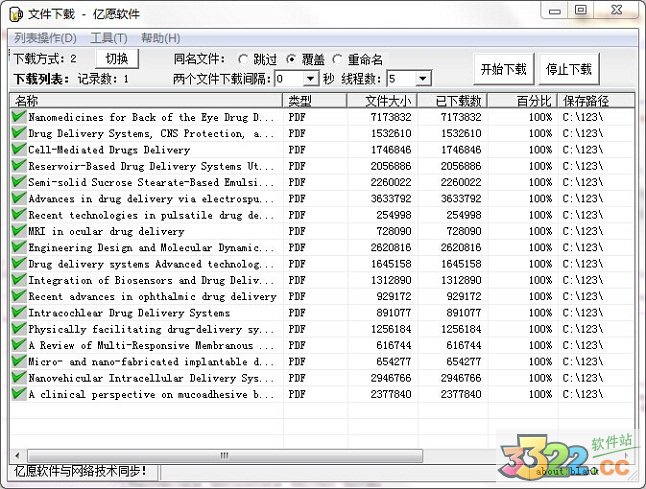The image size is (646, 489).
Task: Sort list by 保存路径 column header
Action: coord(596,101)
